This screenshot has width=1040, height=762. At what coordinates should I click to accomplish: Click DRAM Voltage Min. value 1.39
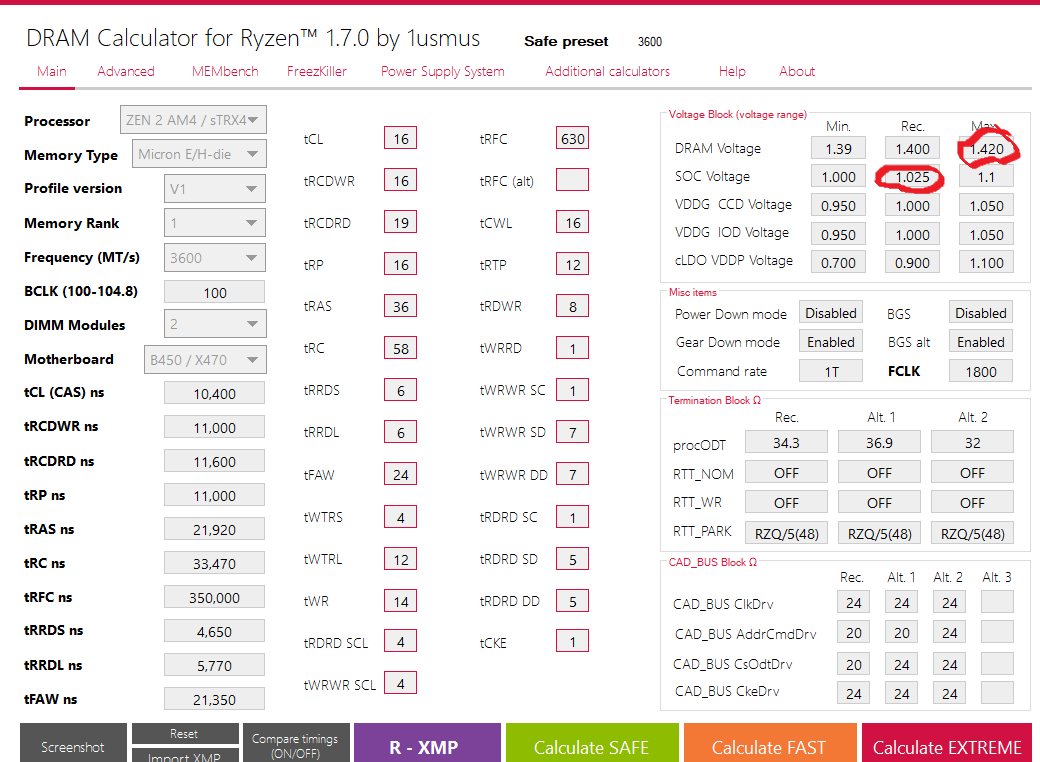[838, 149]
